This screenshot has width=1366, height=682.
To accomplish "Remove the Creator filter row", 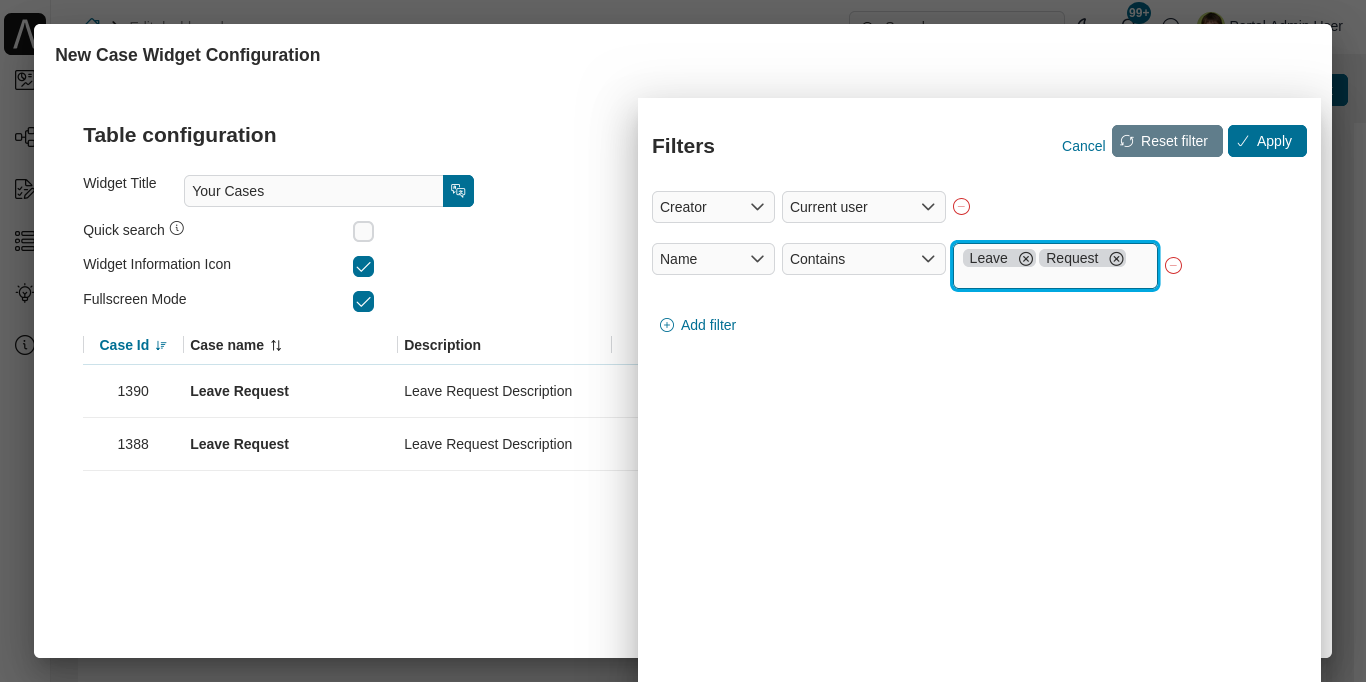I will tap(961, 207).
